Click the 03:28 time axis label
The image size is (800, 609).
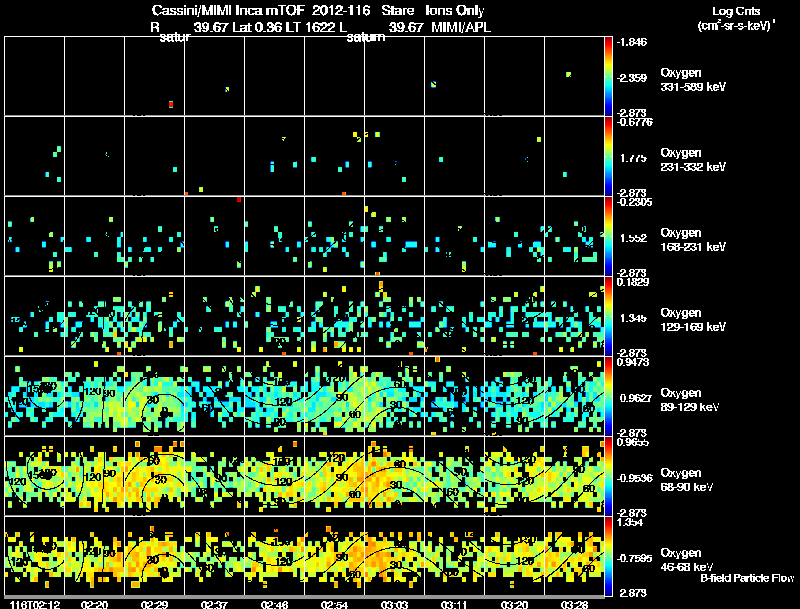[x=574, y=604]
